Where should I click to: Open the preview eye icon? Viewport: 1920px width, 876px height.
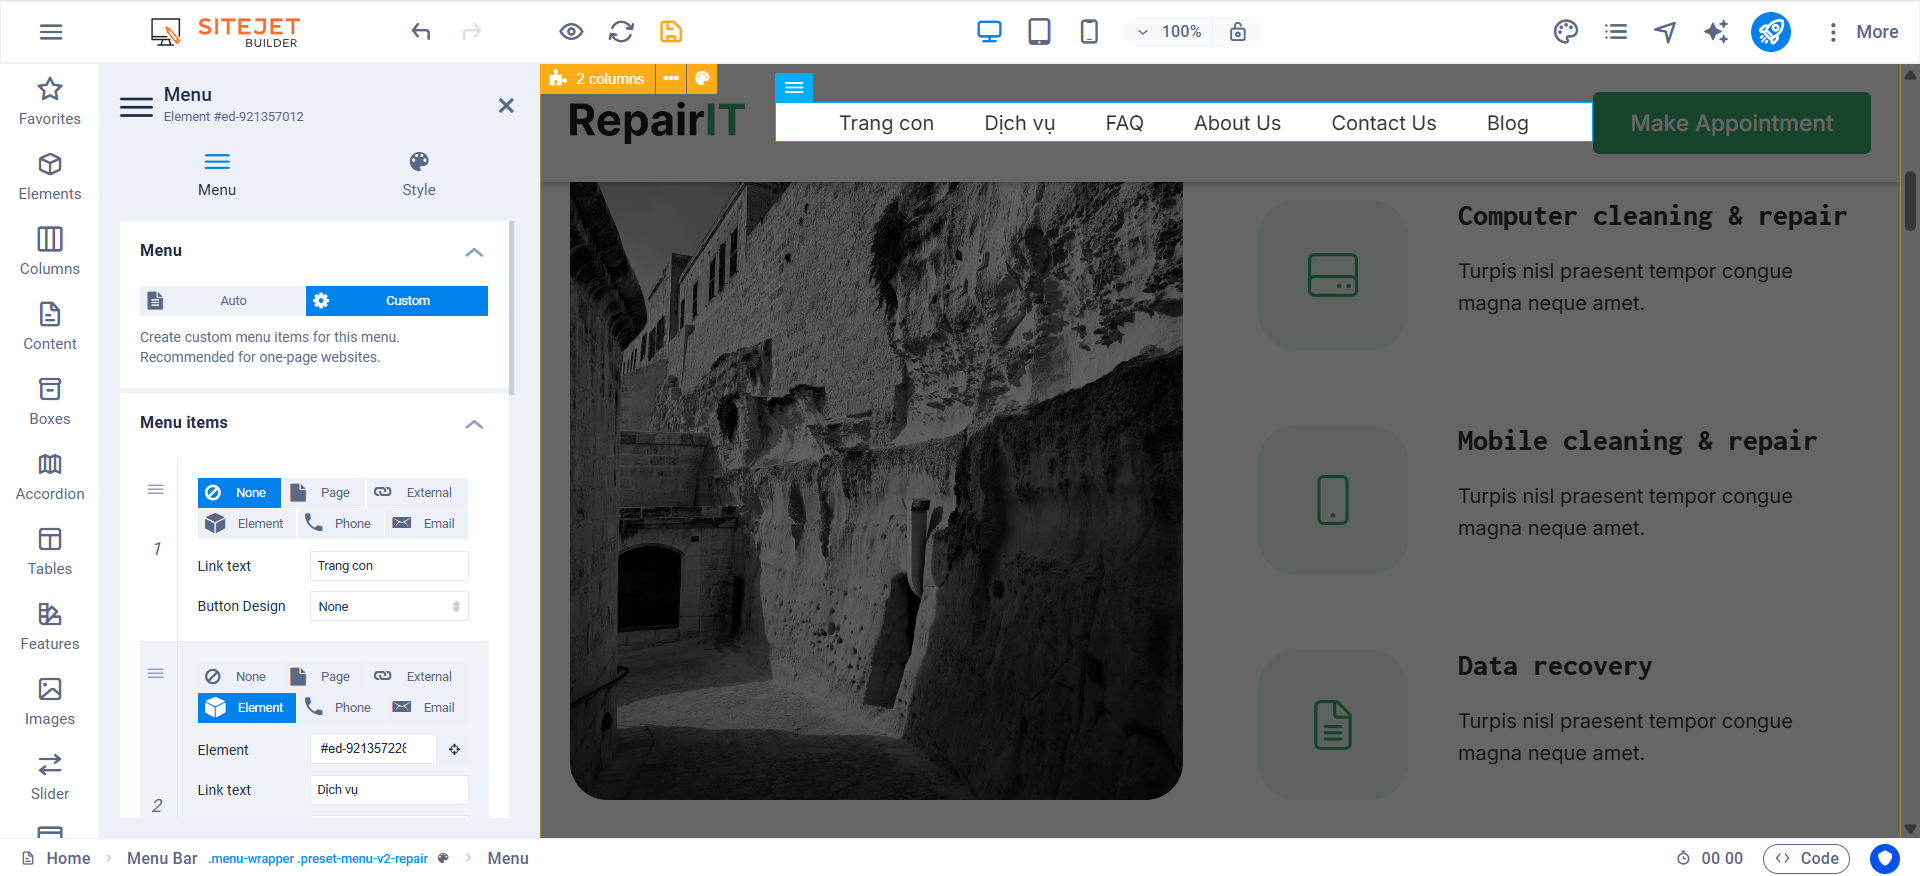click(x=571, y=32)
